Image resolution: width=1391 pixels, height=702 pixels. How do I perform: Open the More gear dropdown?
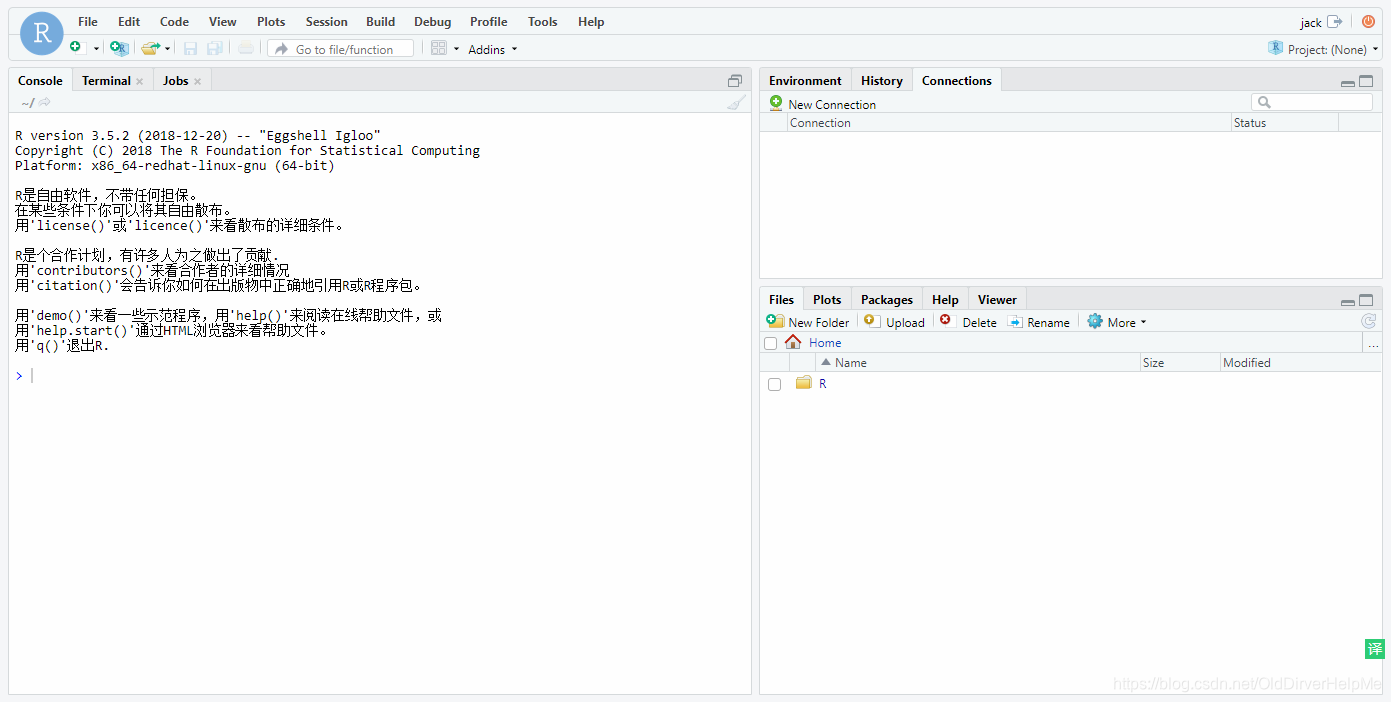1117,322
